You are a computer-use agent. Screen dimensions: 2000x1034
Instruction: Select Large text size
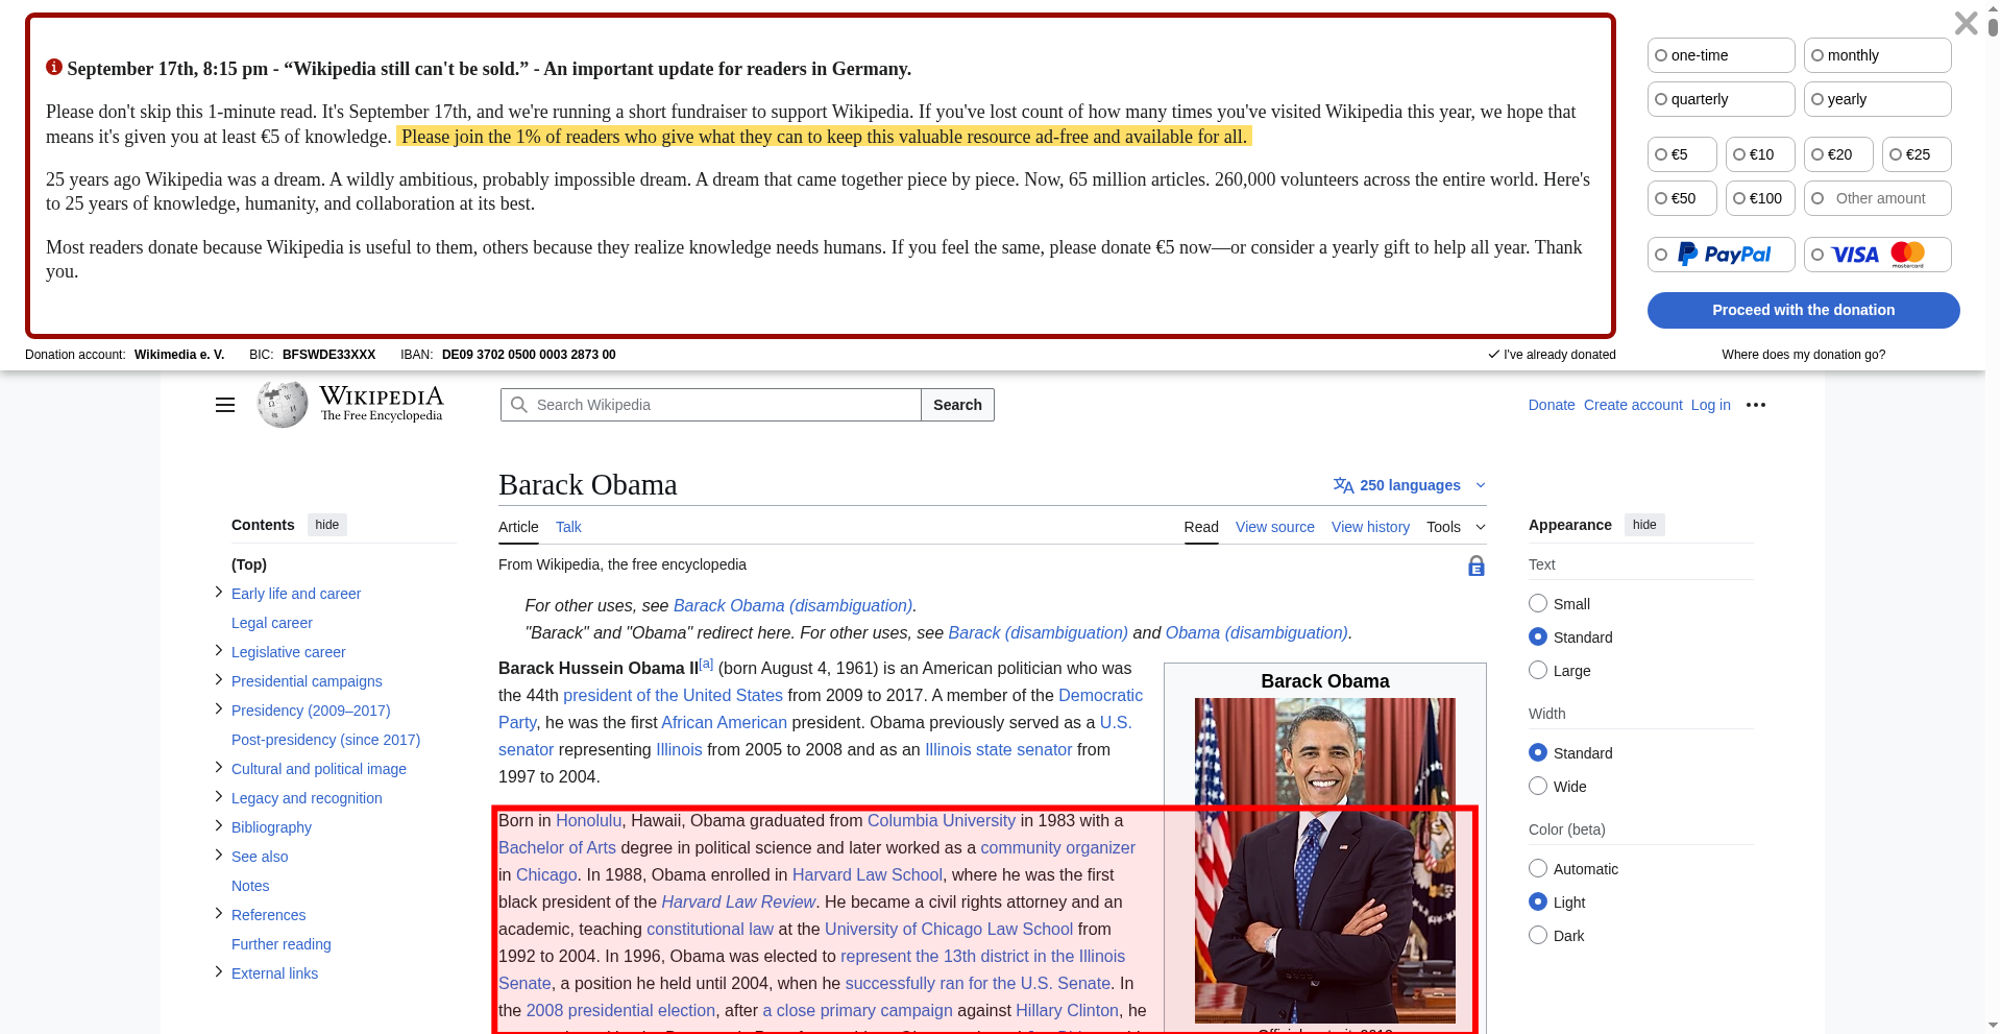[1538, 670]
